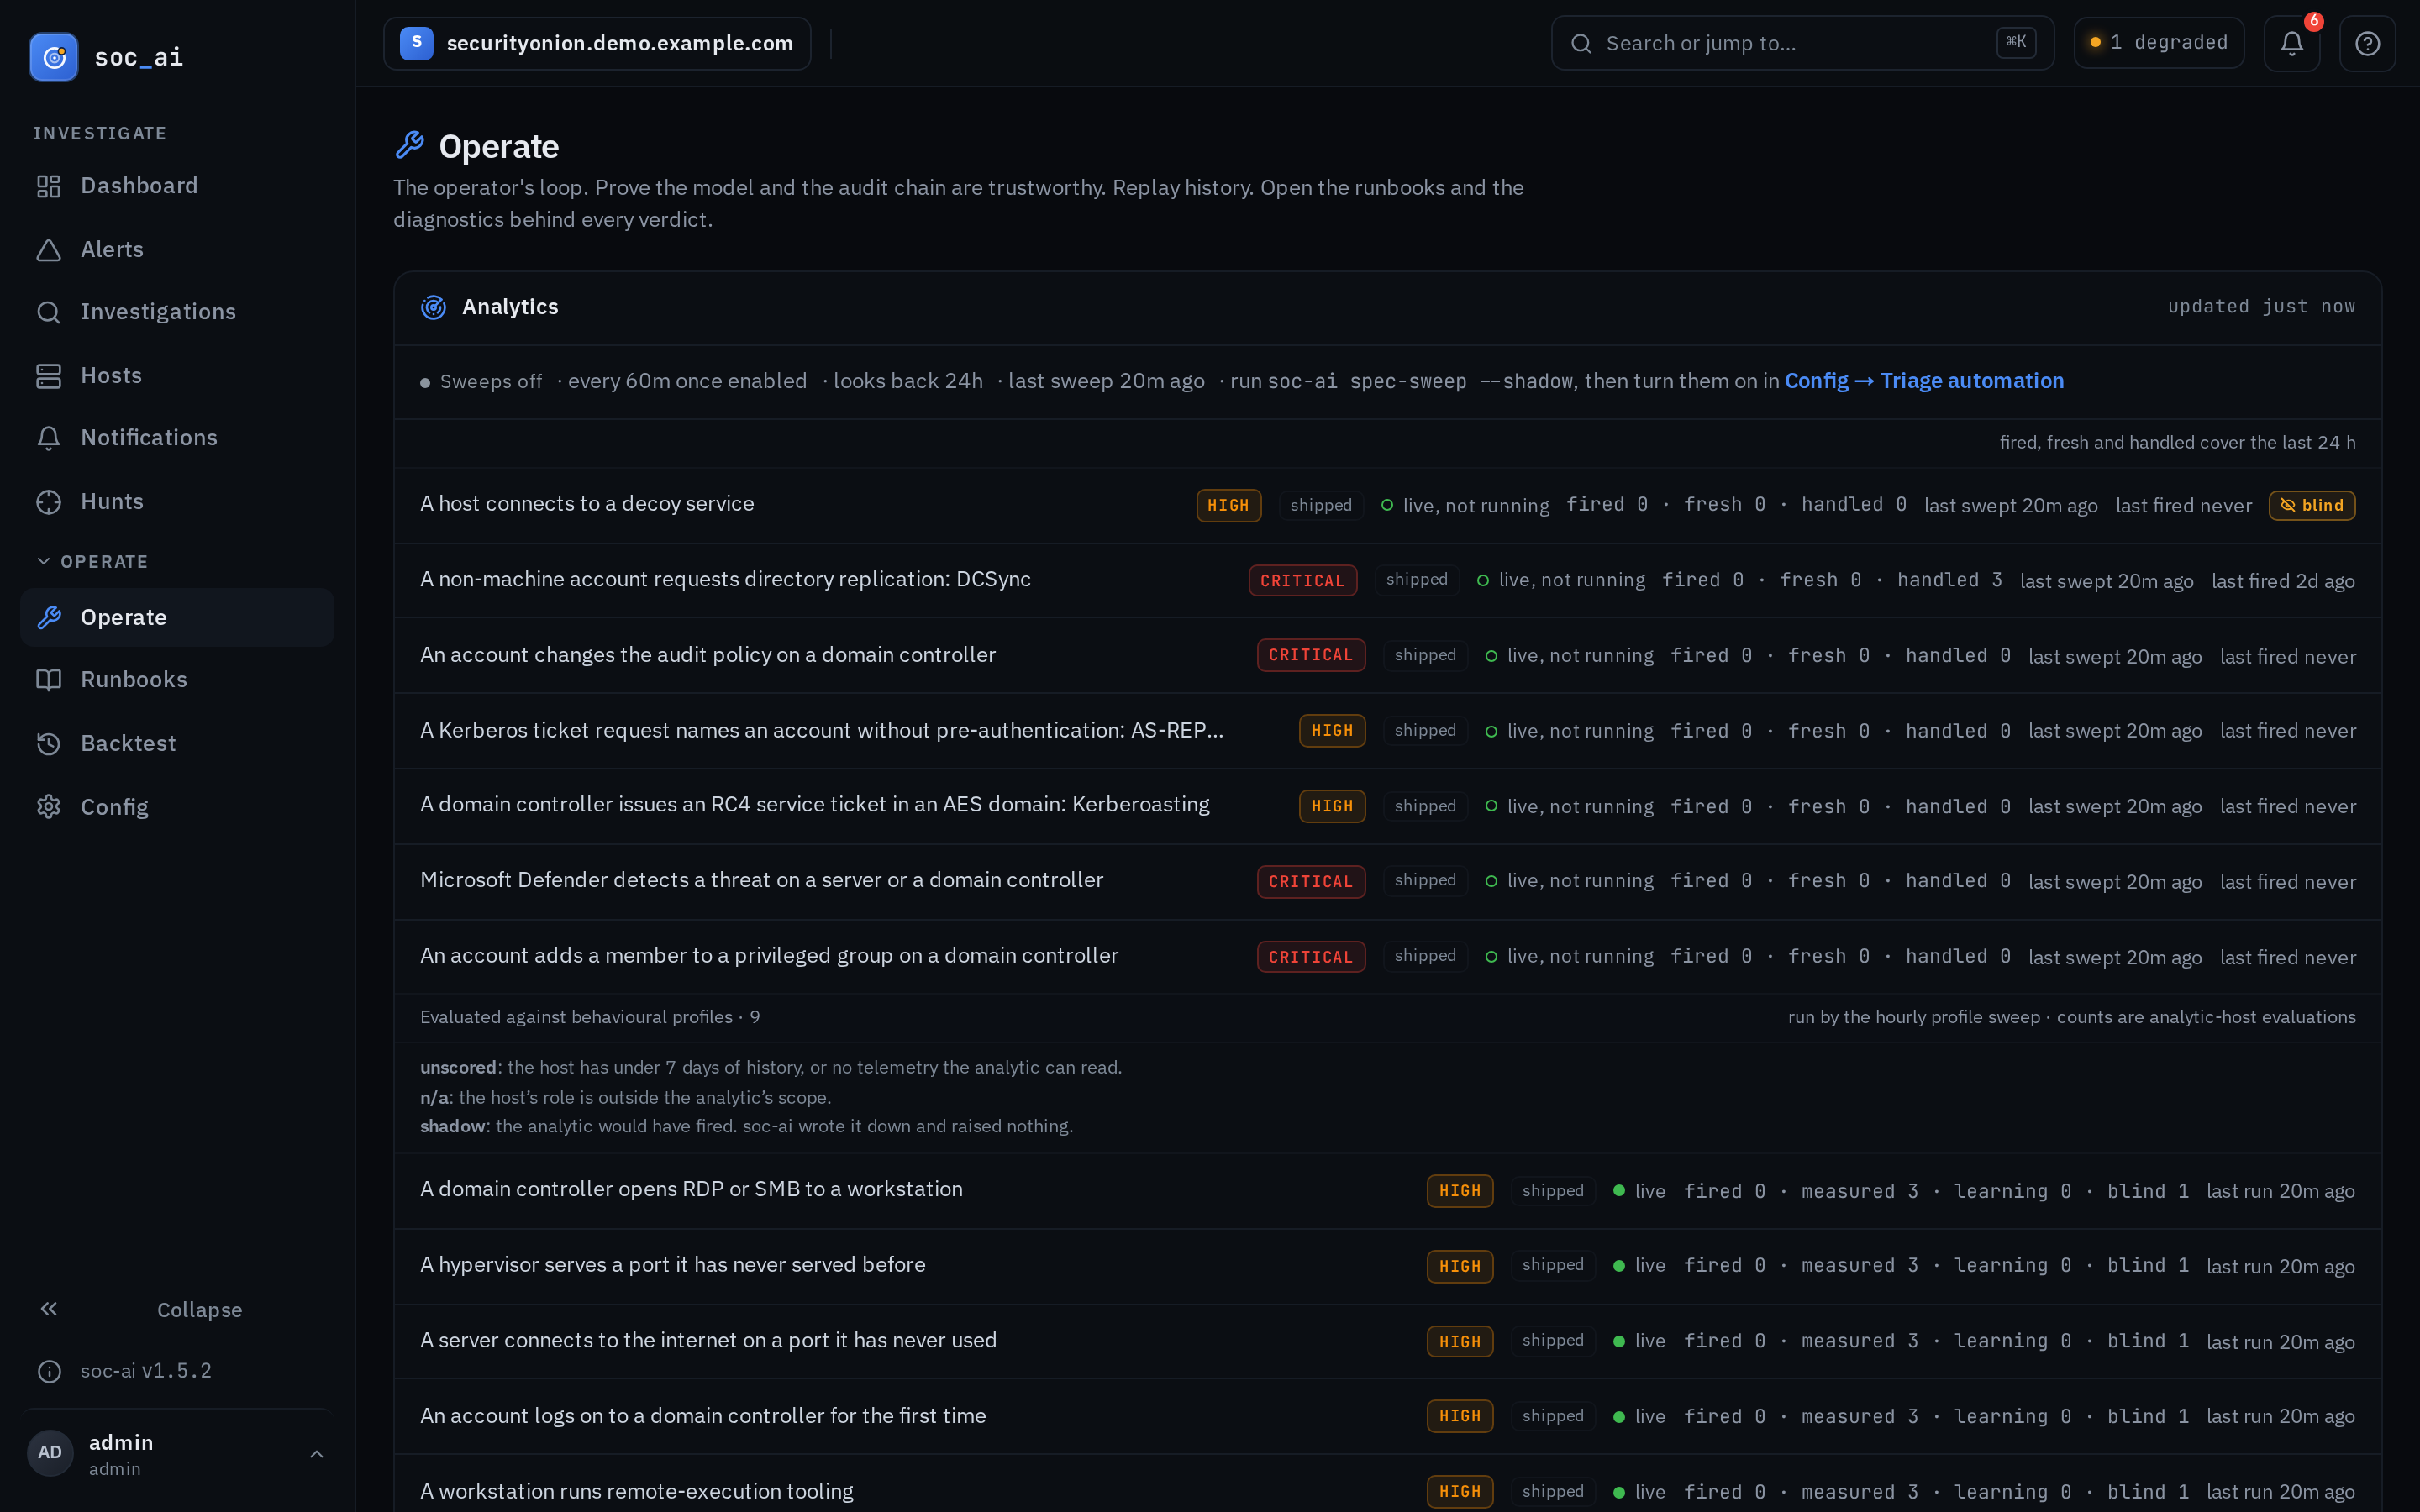
Task: Click the AD user avatar
Action: coord(50,1453)
